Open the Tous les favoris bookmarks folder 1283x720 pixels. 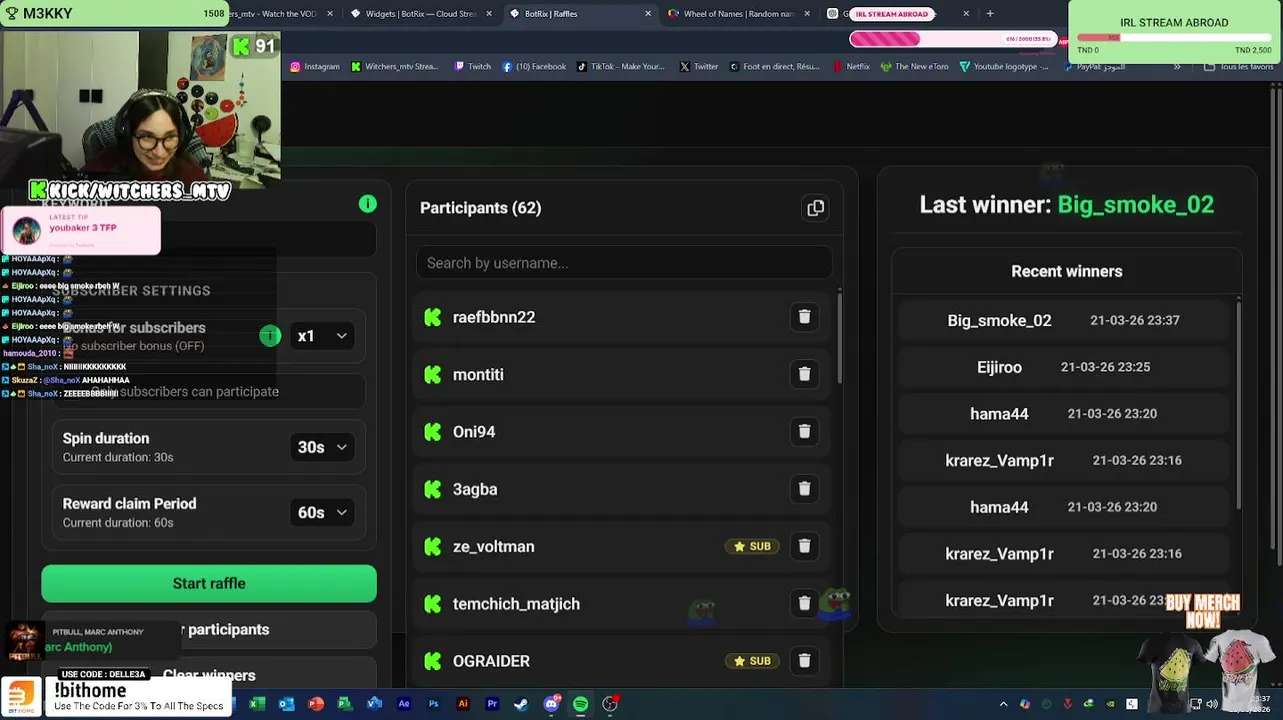1239,67
